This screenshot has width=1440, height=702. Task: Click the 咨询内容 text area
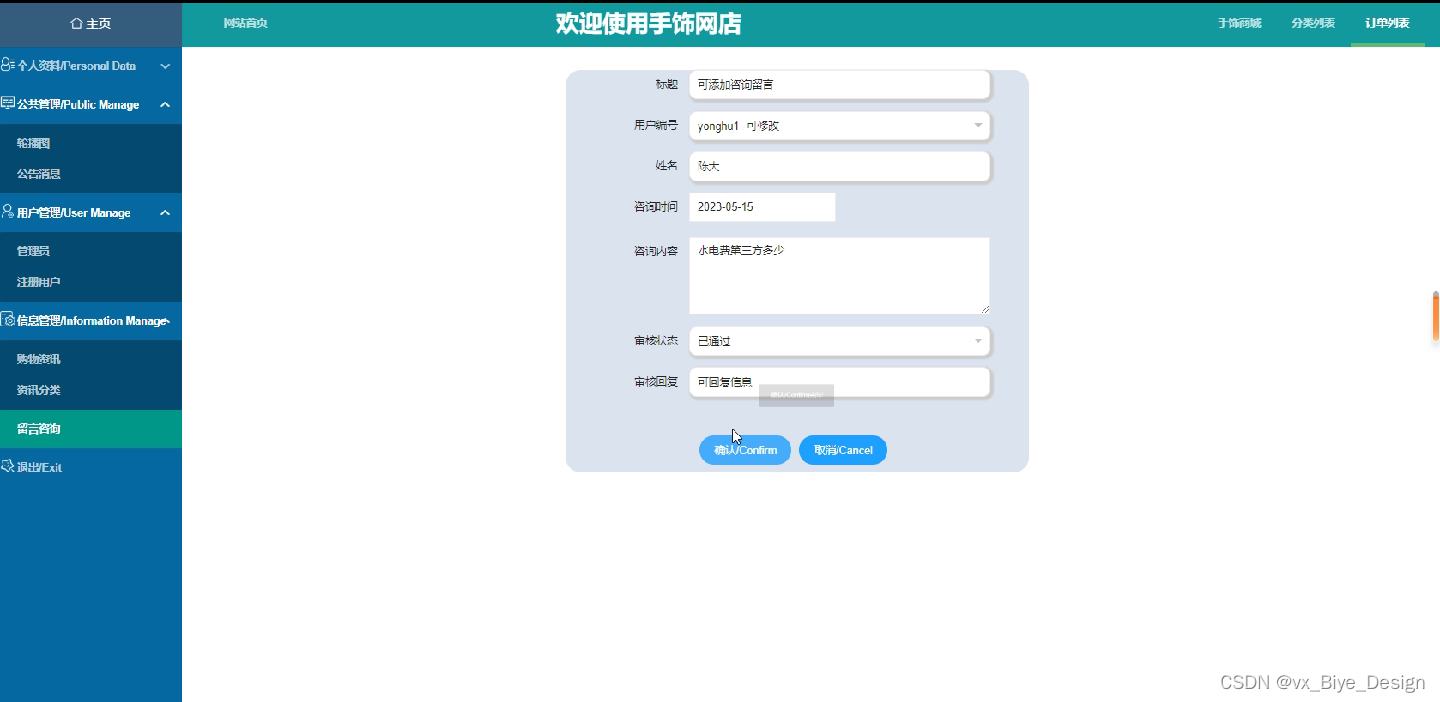(839, 276)
